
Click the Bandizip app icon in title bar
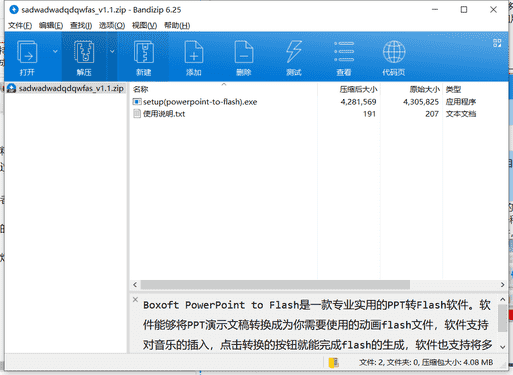pyautogui.click(x=14, y=10)
